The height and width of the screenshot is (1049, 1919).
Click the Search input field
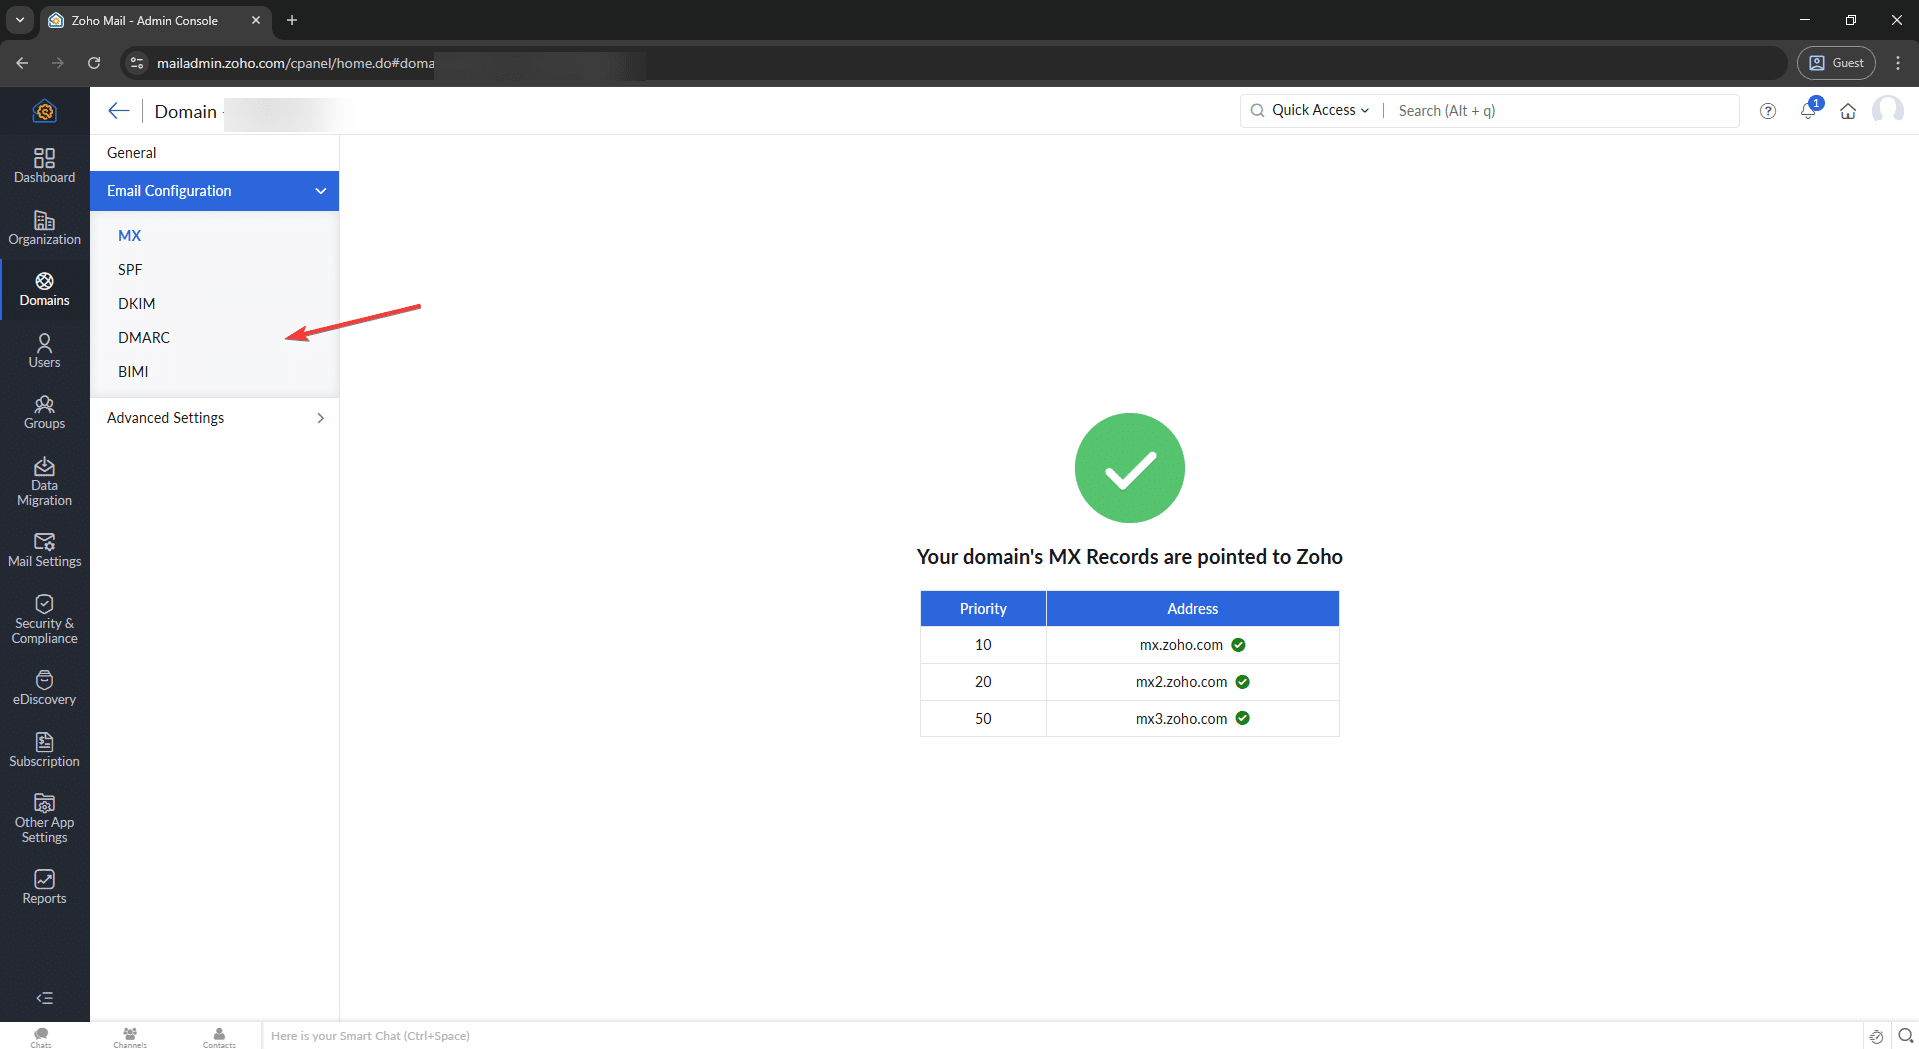pyautogui.click(x=1560, y=111)
